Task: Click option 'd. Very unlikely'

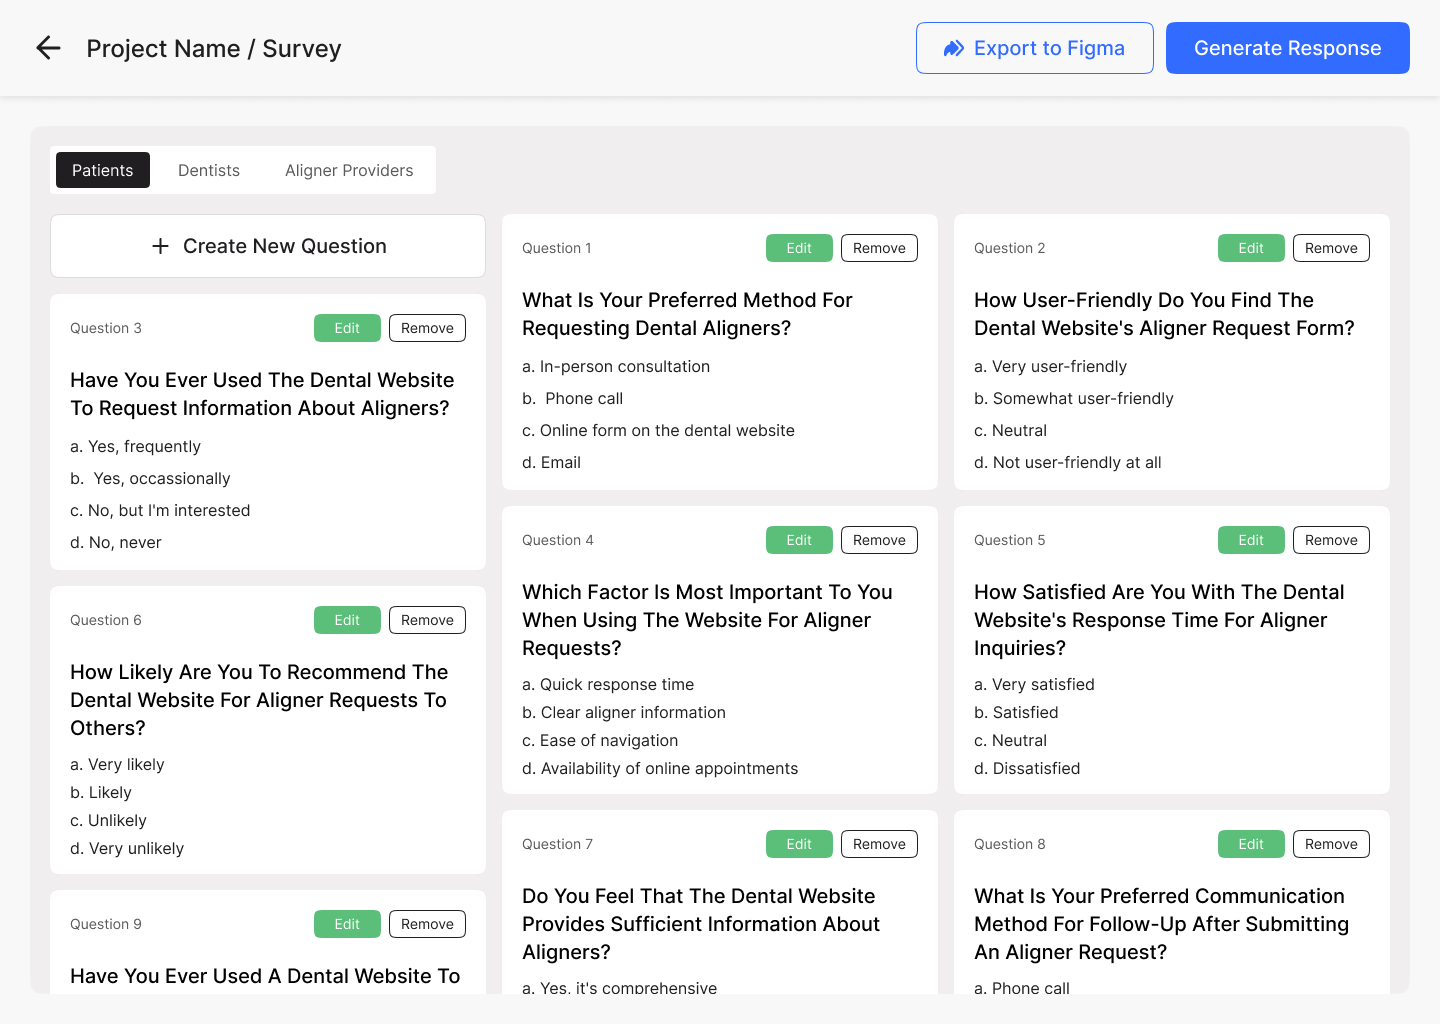Action: (127, 849)
